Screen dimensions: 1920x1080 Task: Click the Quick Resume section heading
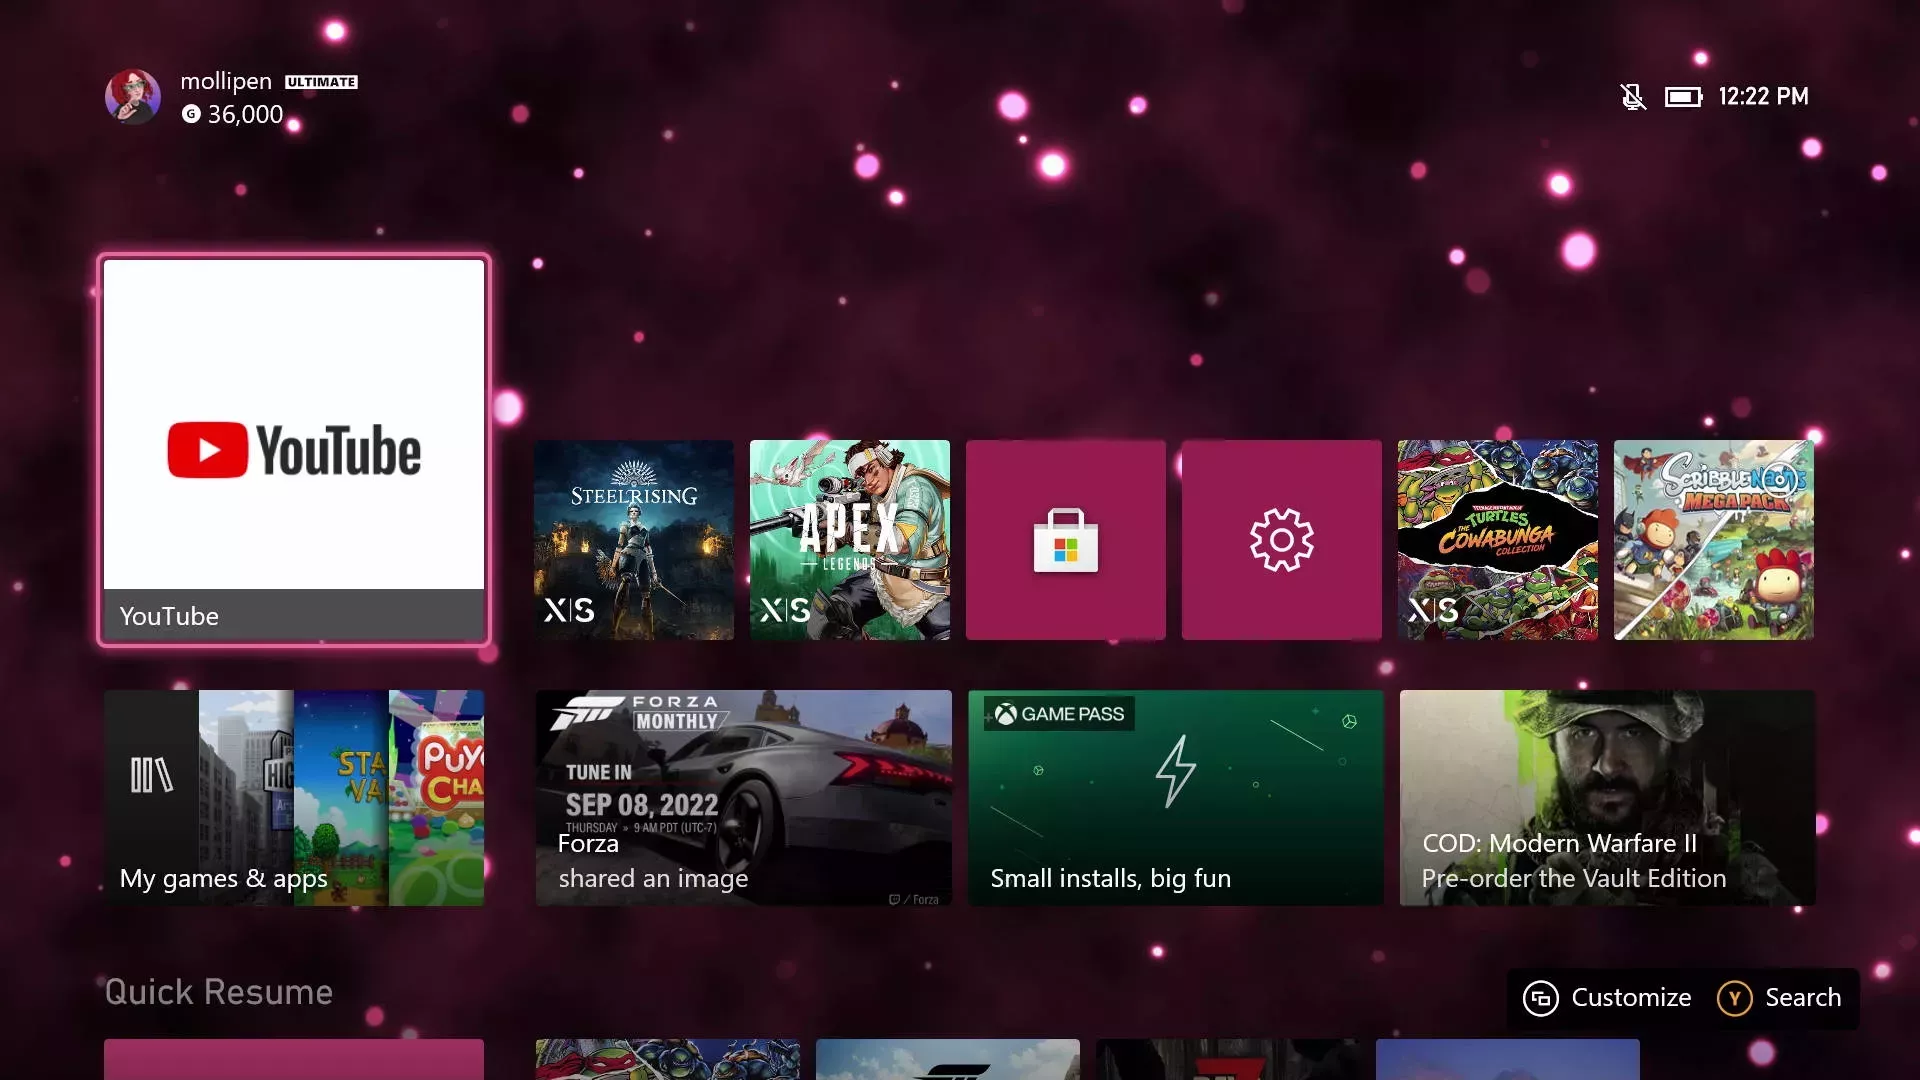tap(219, 992)
